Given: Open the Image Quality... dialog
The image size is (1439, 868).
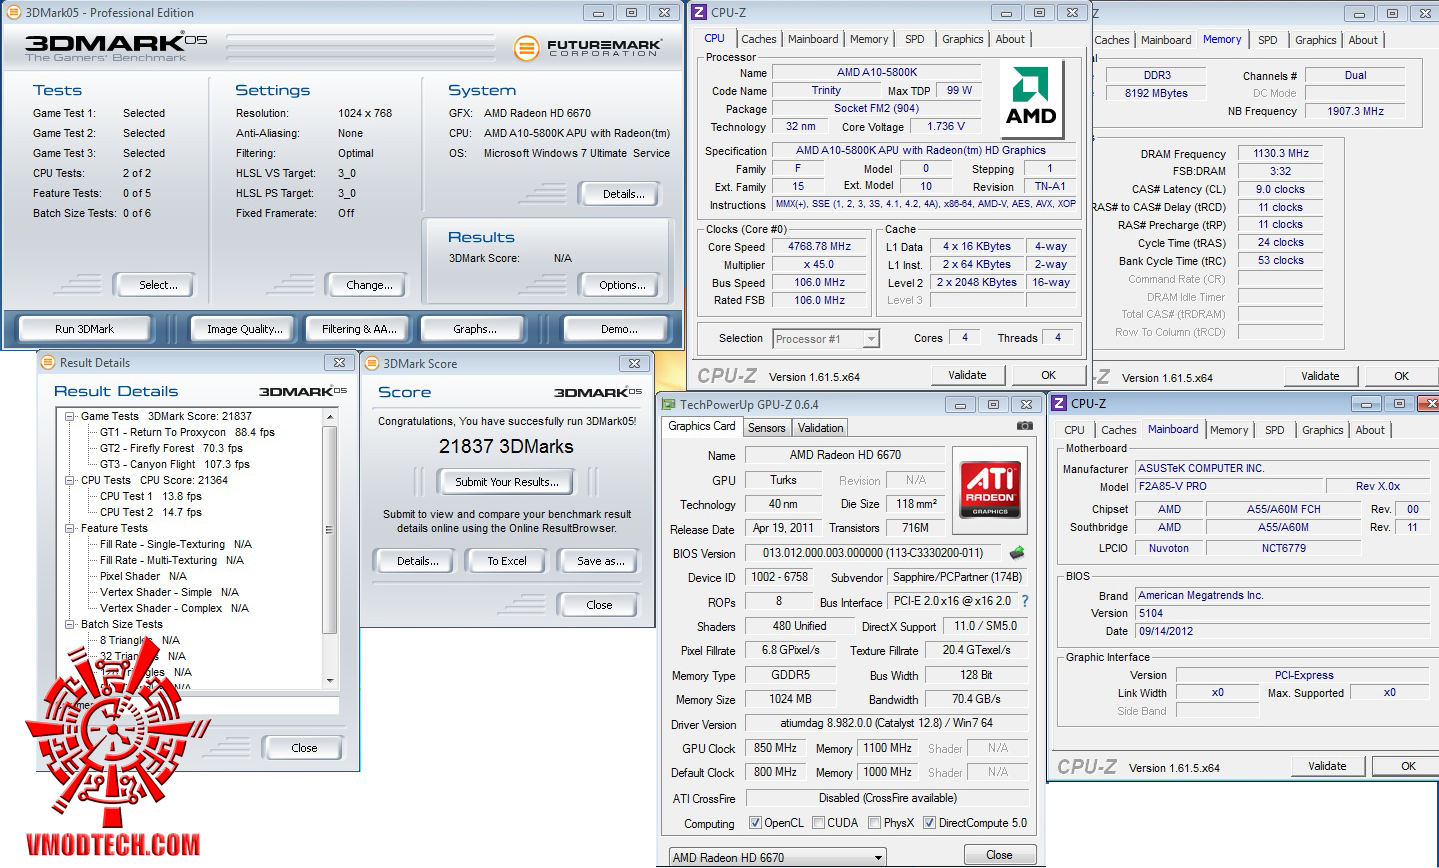Looking at the screenshot, I should [x=244, y=329].
